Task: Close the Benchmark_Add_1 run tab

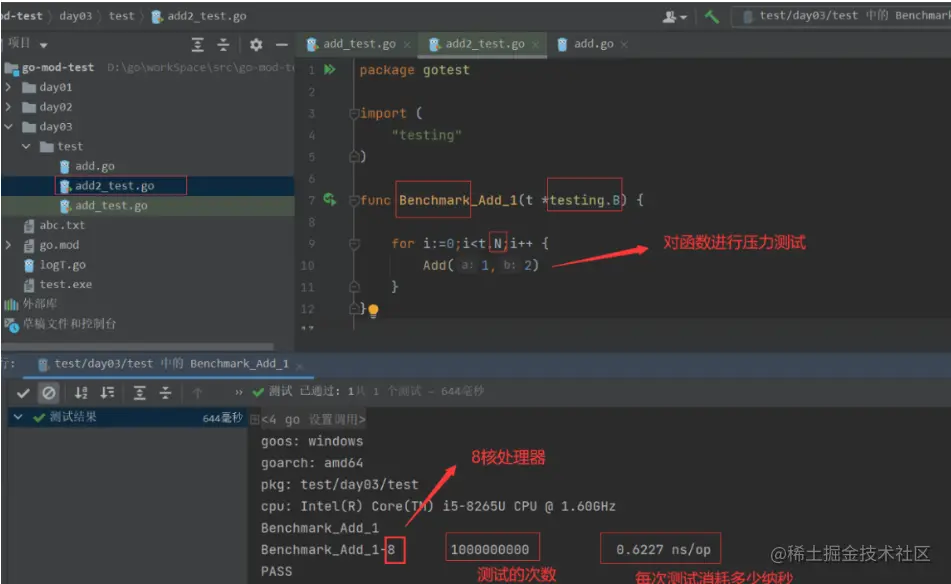Action: (x=299, y=364)
